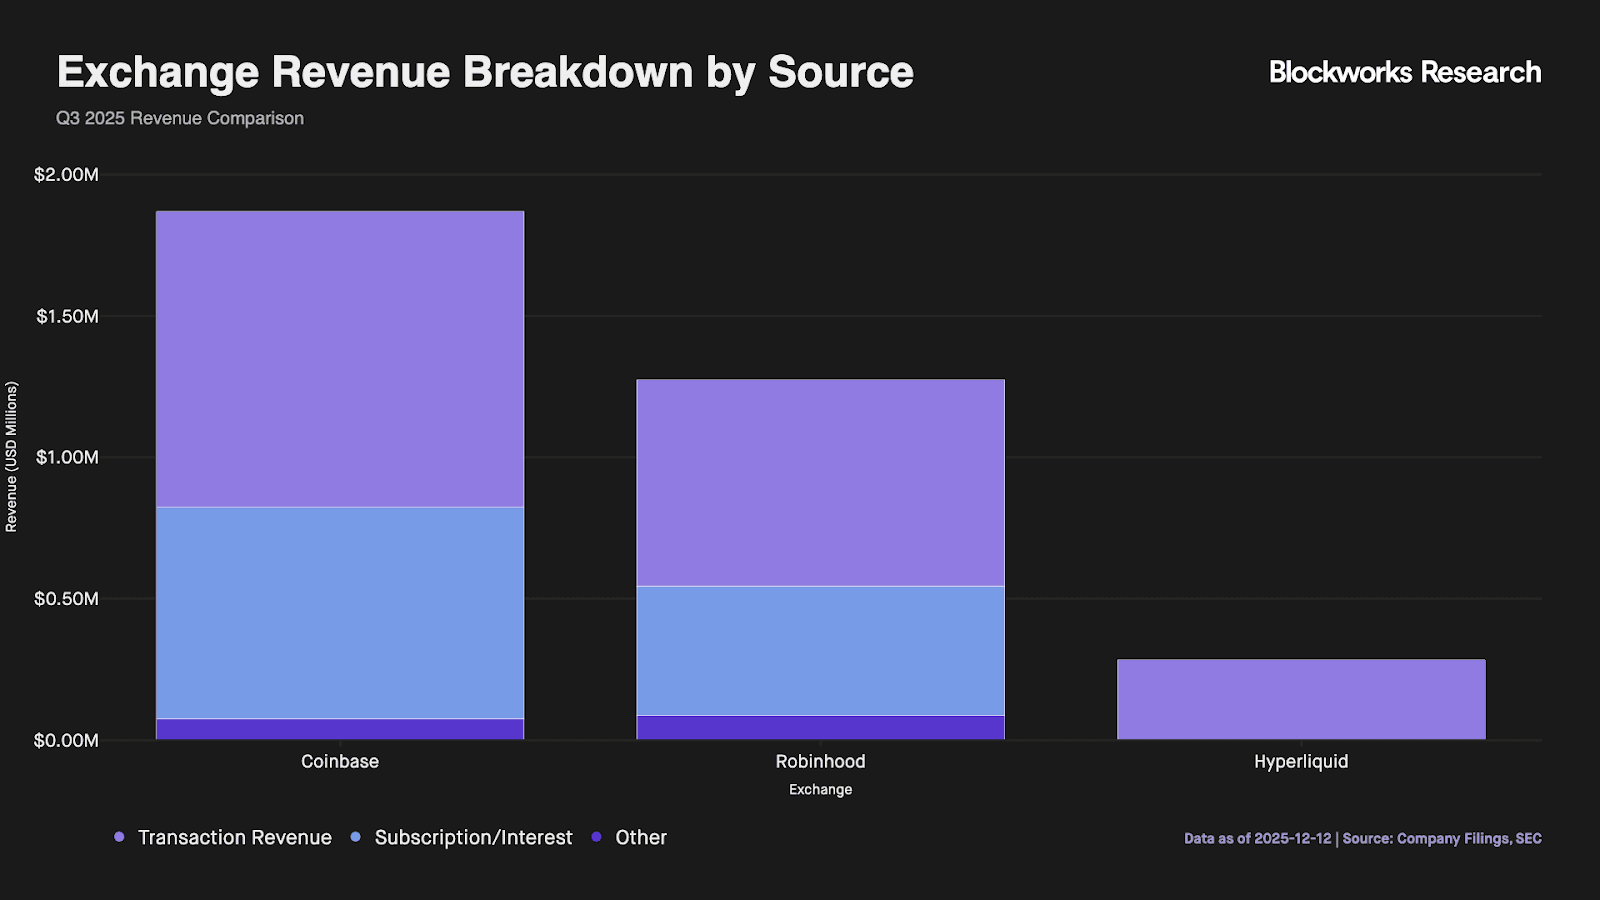This screenshot has width=1600, height=900.
Task: Click the Hyperliquid revenue bar
Action: (x=1301, y=699)
